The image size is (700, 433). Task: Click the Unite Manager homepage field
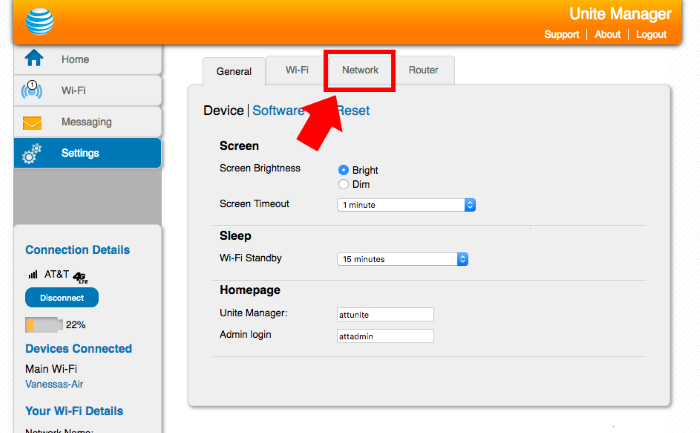click(x=385, y=314)
